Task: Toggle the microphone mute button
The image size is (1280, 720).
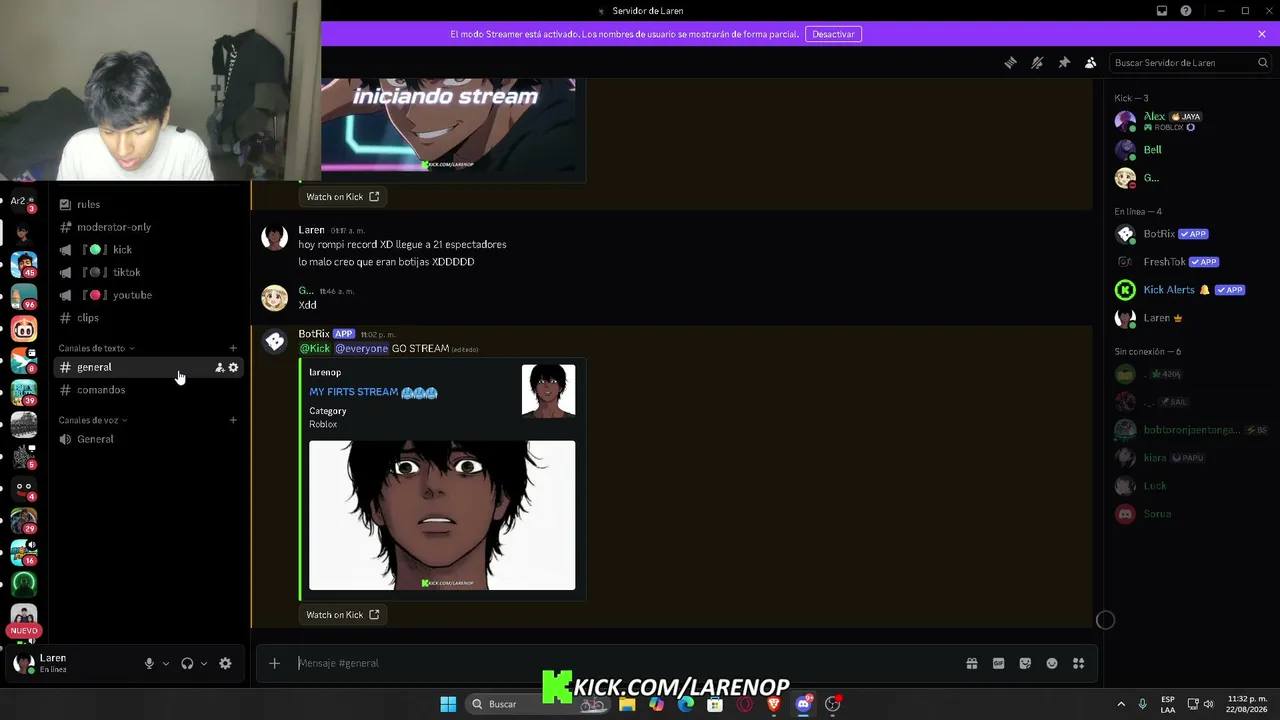Action: point(149,663)
